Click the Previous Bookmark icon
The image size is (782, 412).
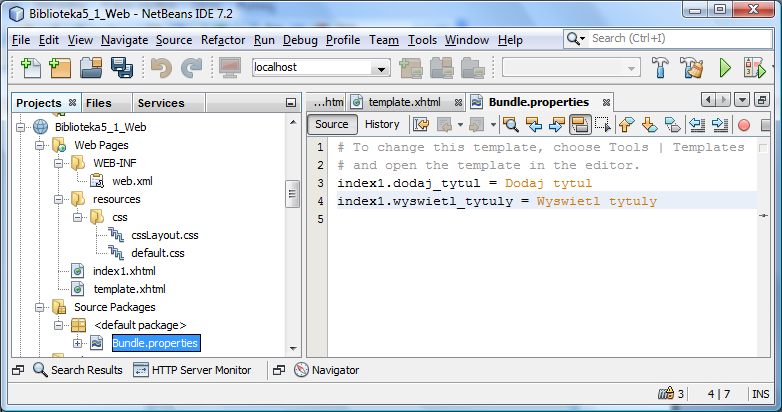tap(626, 124)
